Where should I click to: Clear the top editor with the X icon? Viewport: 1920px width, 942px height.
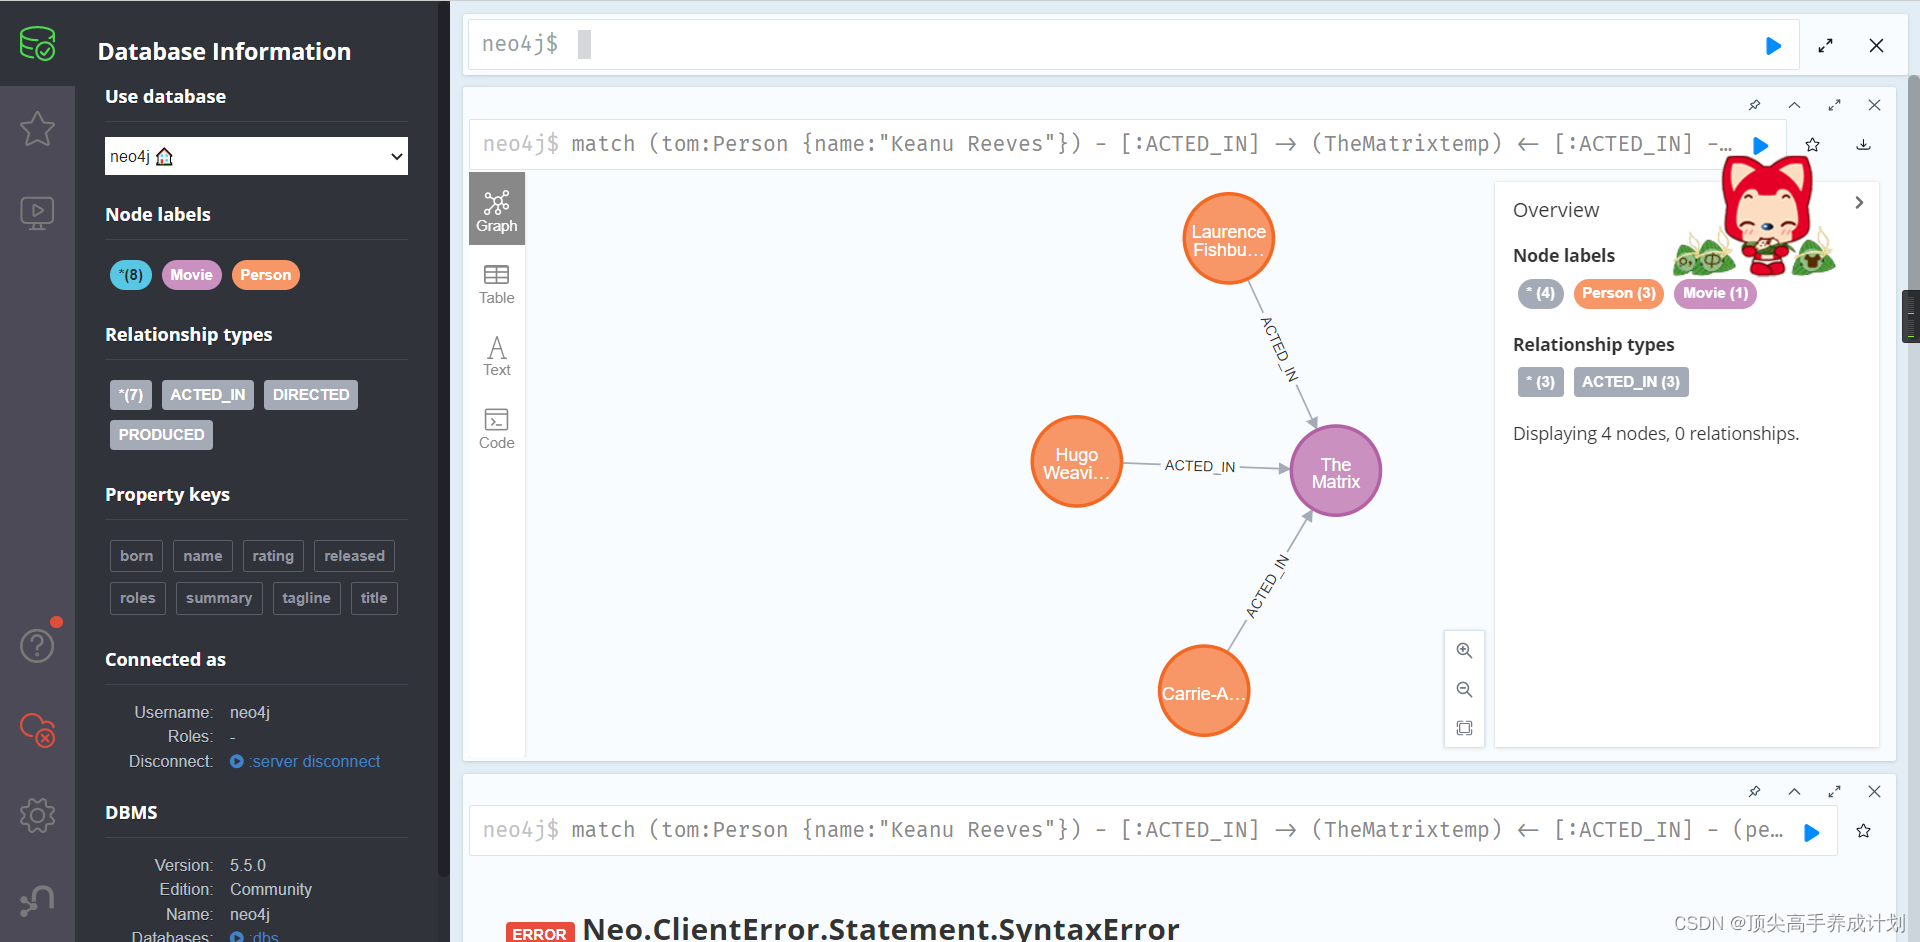(x=1876, y=46)
